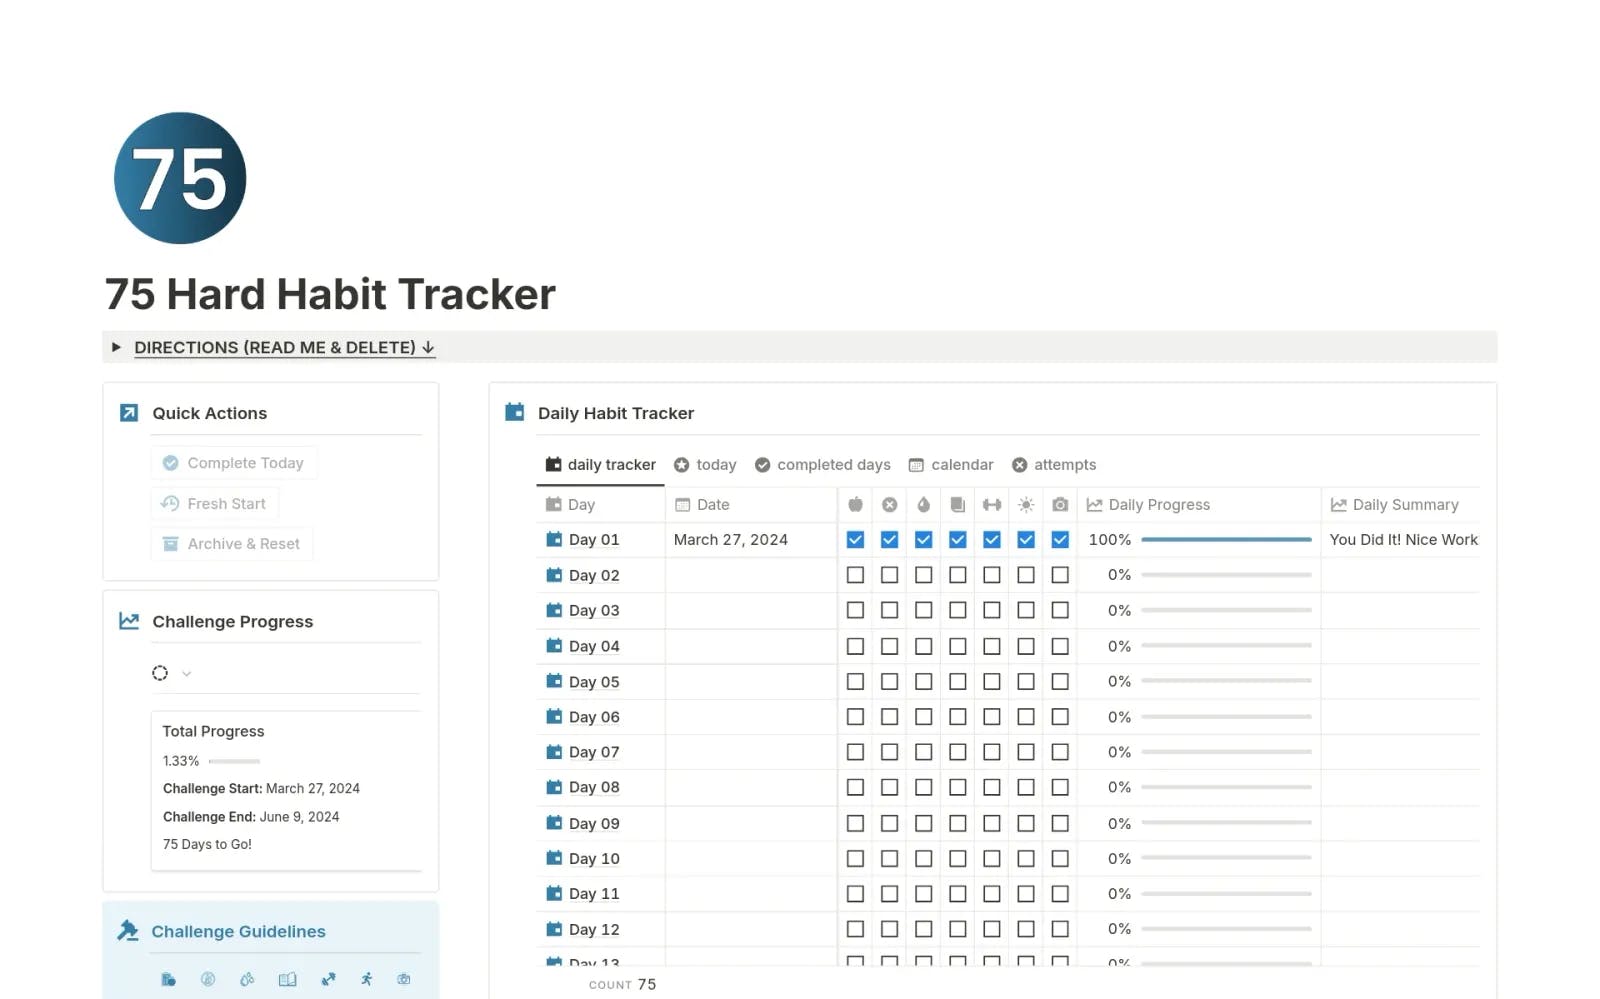This screenshot has height=999, width=1600.
Task: Check the book reading checkbox for Day 06
Action: (957, 717)
